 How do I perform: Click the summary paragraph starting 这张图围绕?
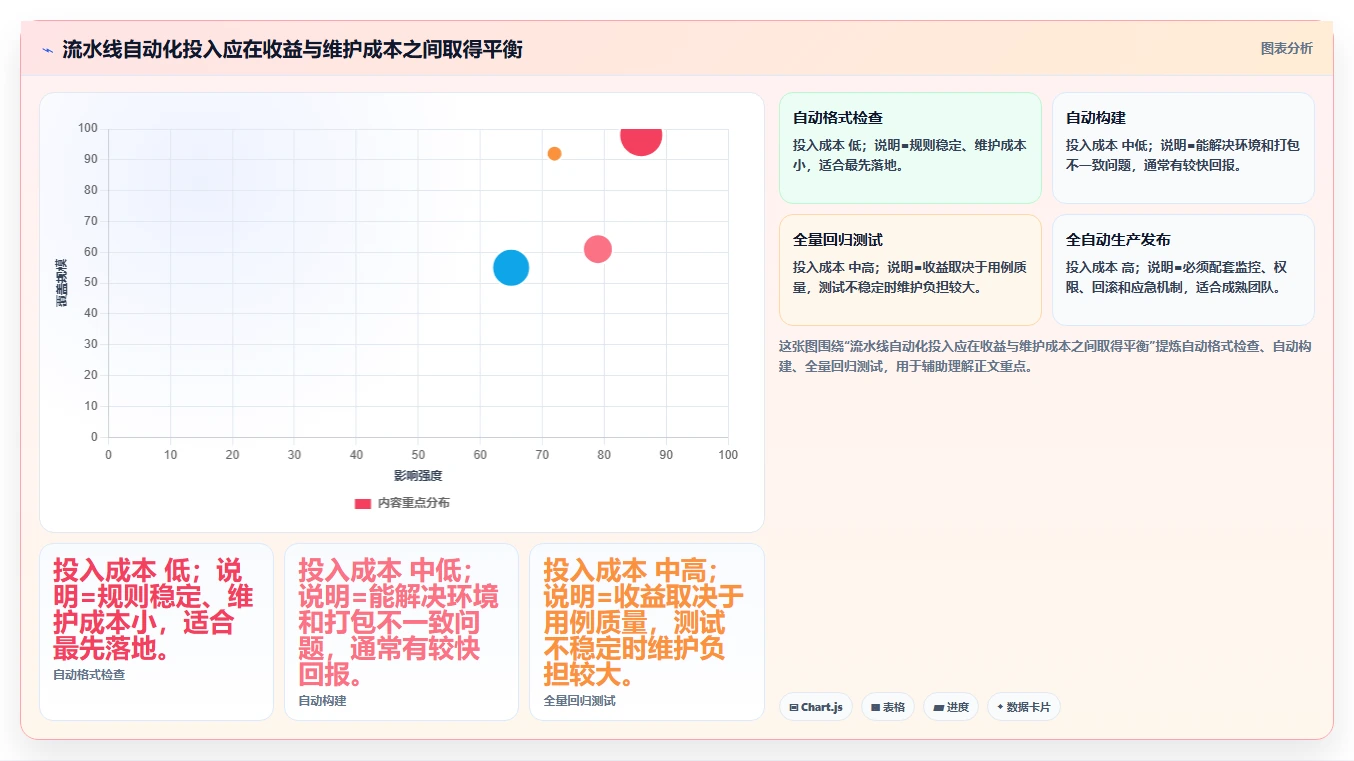pos(1044,356)
